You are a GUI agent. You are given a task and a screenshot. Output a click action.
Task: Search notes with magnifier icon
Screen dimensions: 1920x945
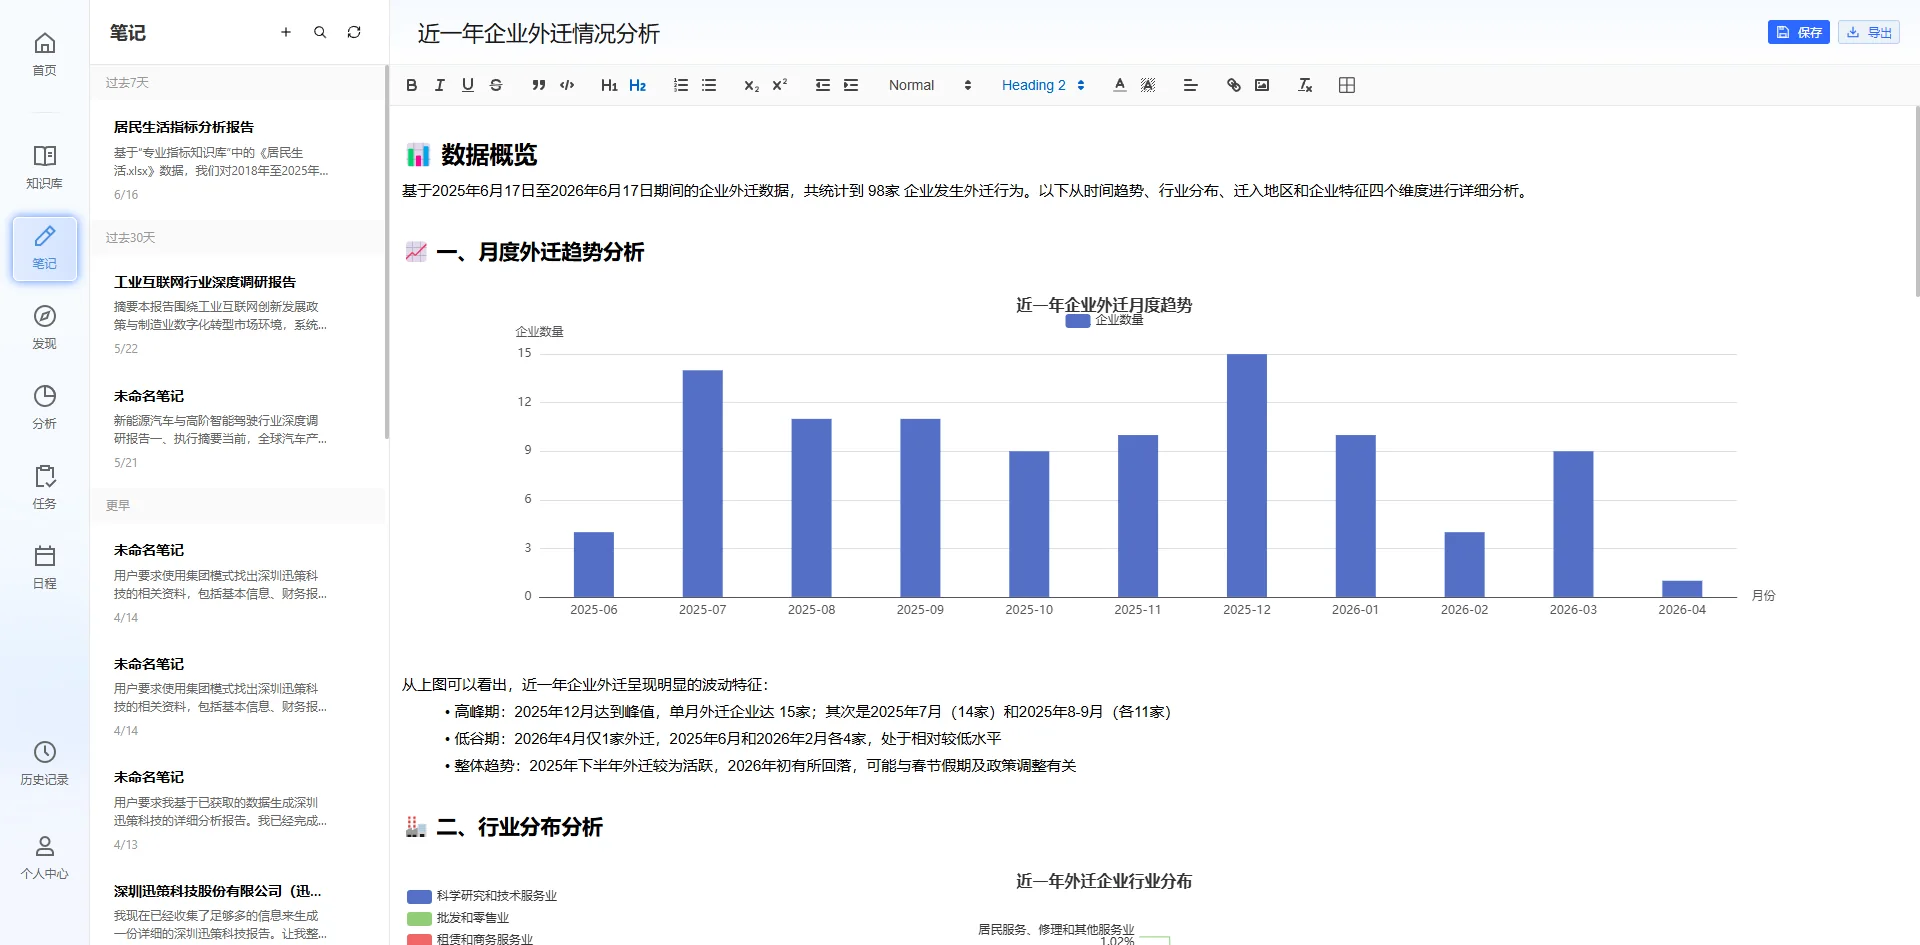tap(320, 32)
